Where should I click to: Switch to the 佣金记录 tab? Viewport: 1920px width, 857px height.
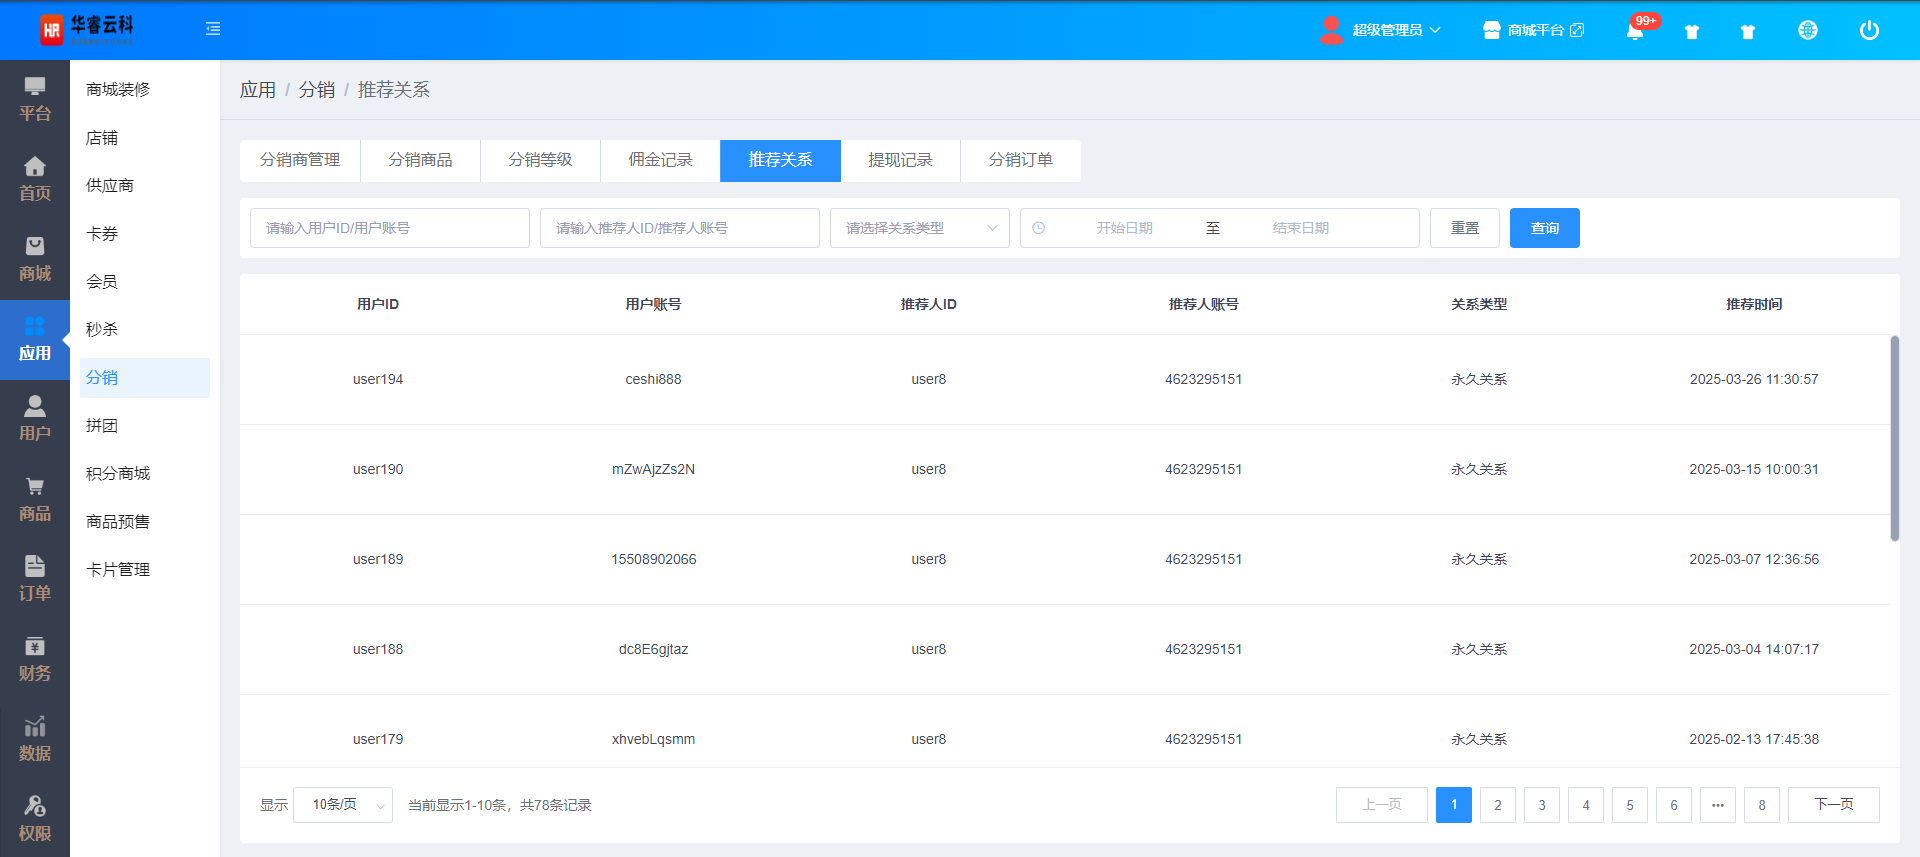tap(660, 160)
